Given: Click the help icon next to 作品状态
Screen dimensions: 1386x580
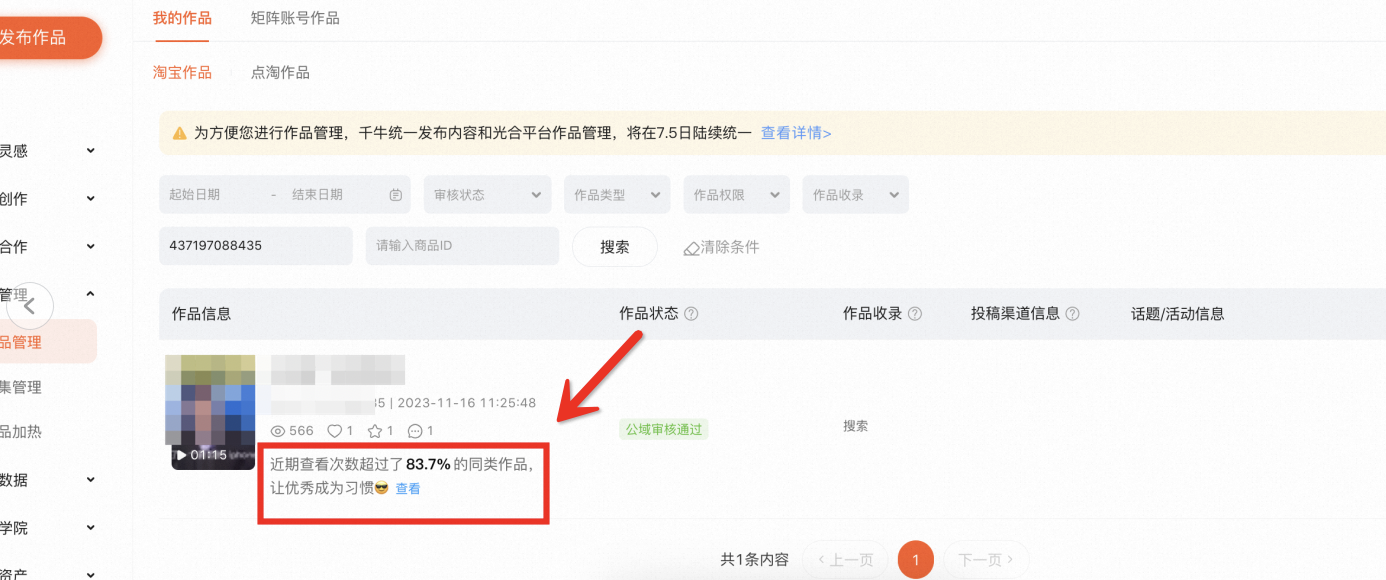Looking at the screenshot, I should coord(691,314).
